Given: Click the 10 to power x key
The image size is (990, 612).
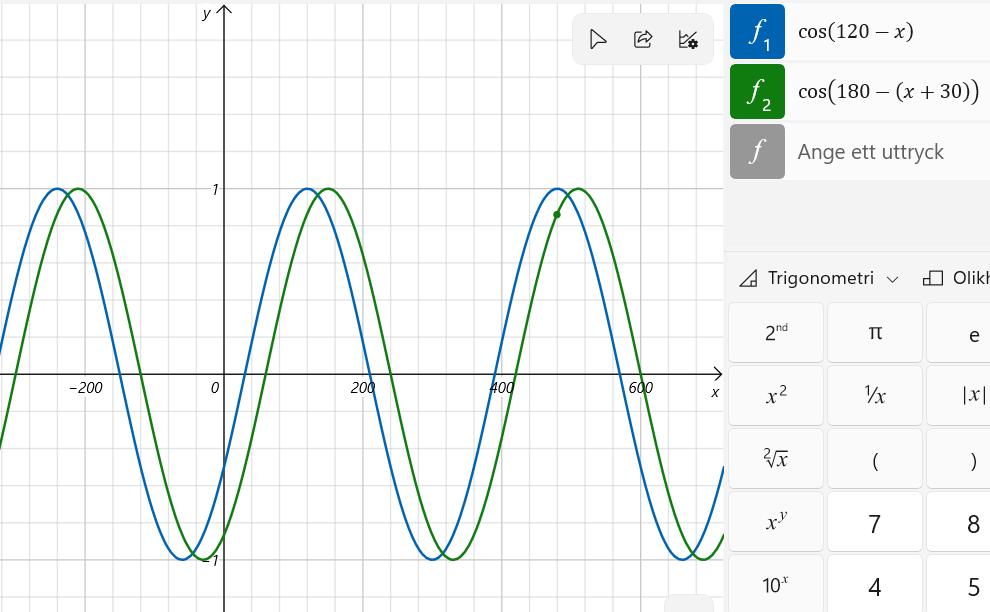Looking at the screenshot, I should click(x=776, y=585).
